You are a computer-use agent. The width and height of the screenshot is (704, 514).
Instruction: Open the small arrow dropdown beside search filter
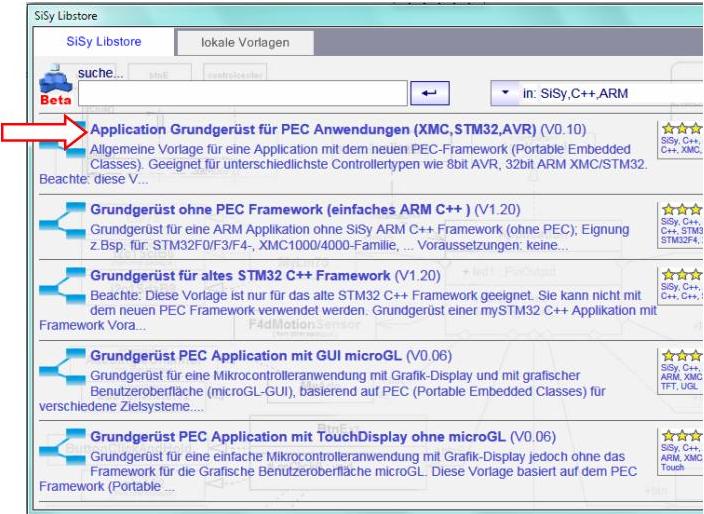(x=504, y=94)
